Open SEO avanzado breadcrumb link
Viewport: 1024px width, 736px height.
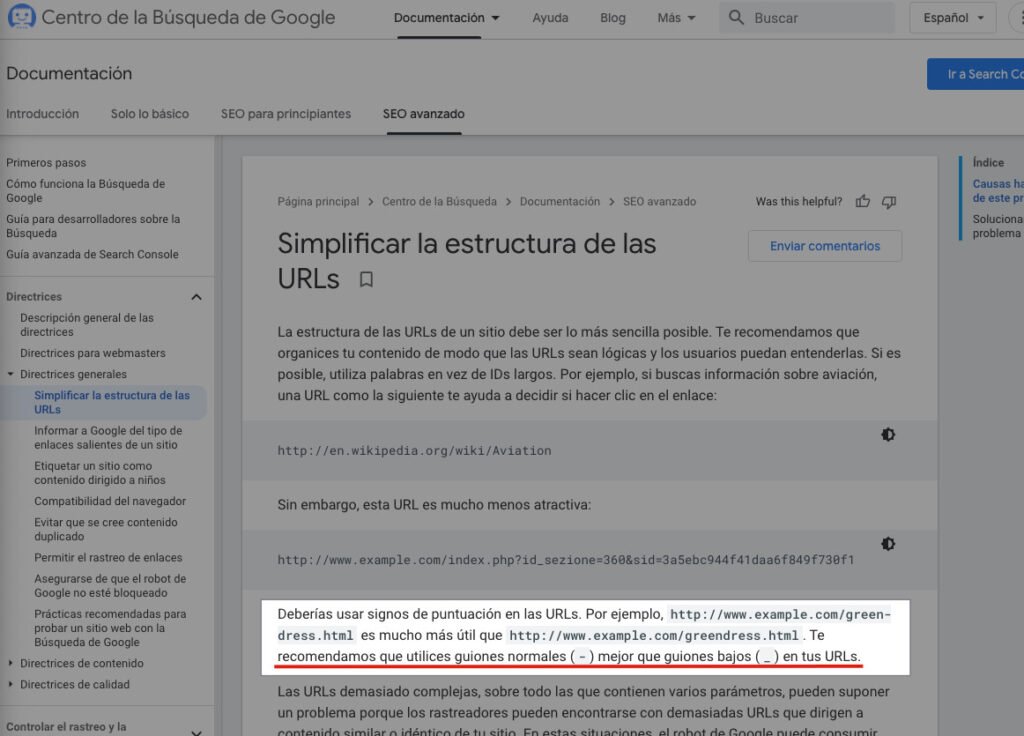point(659,202)
